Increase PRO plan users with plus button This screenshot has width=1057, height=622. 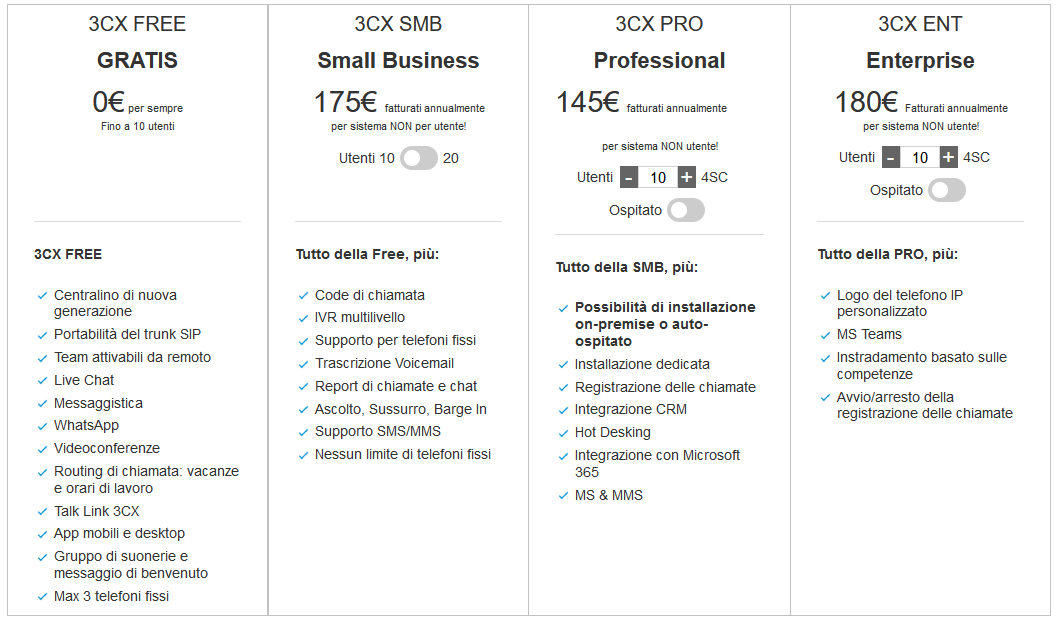tap(687, 177)
